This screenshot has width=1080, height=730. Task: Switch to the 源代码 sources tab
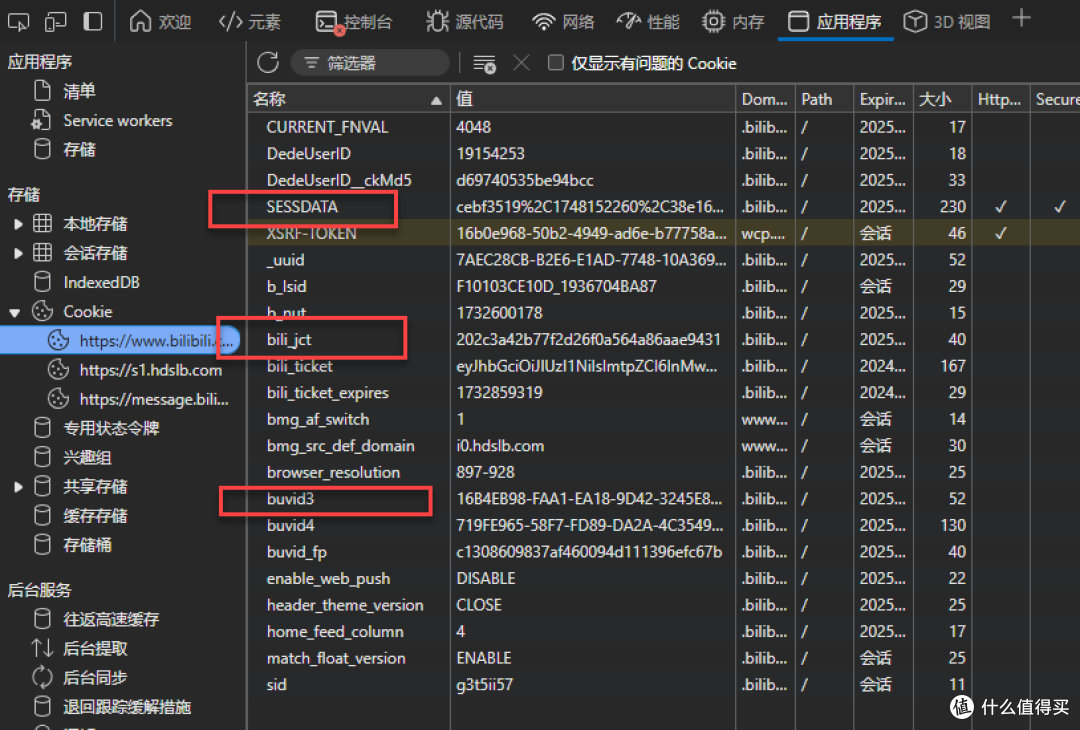click(x=465, y=22)
